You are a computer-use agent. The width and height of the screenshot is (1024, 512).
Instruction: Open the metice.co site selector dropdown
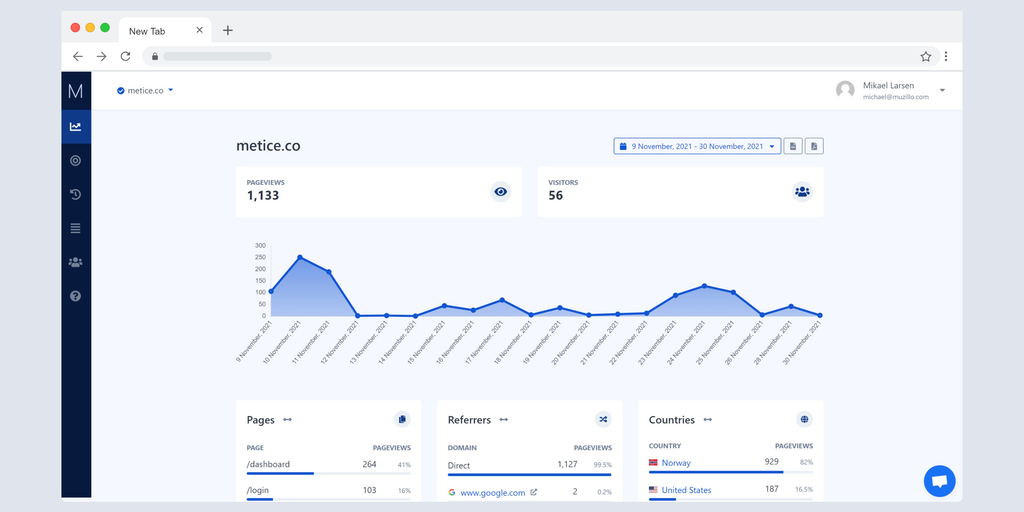click(145, 91)
